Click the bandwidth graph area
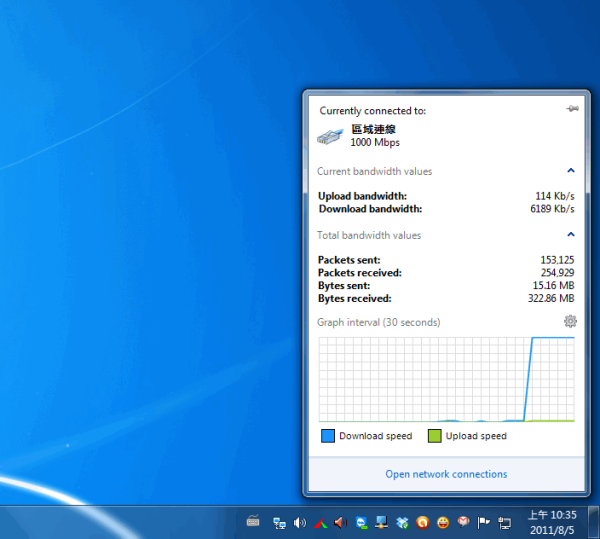This screenshot has width=600, height=539. [x=446, y=379]
